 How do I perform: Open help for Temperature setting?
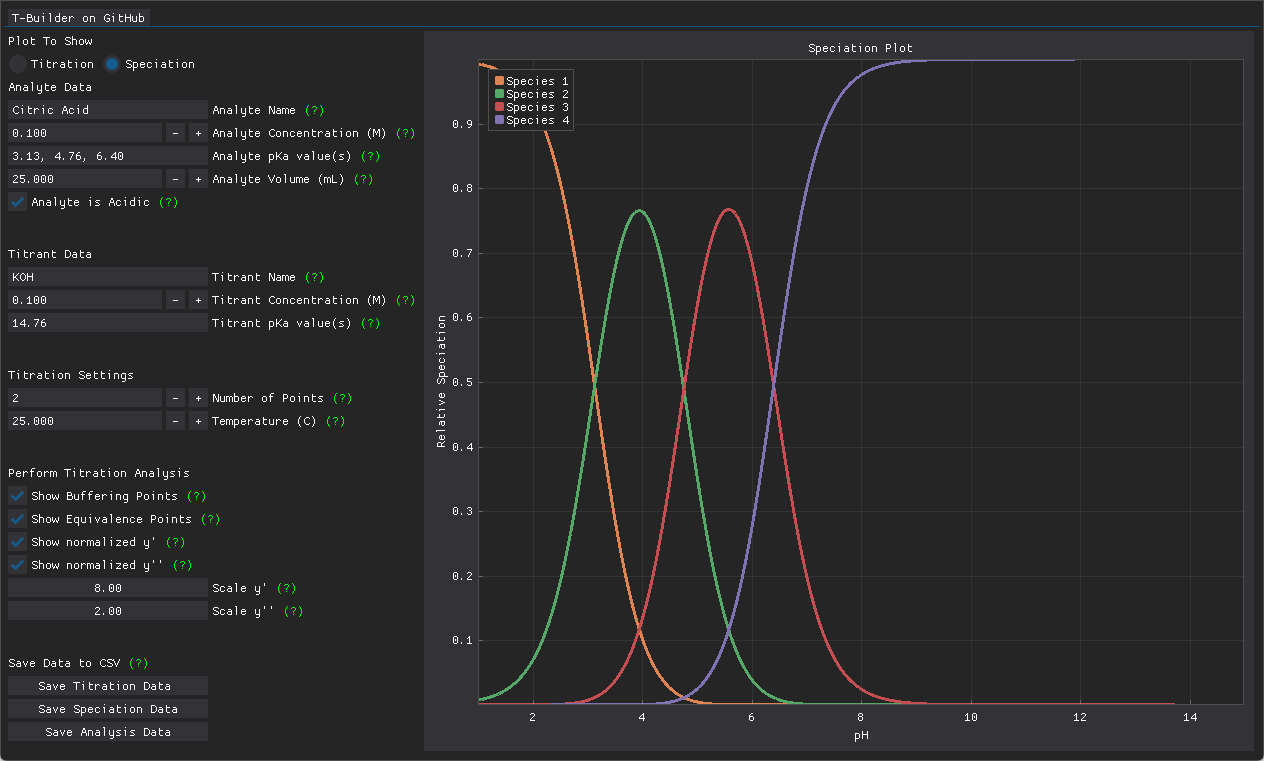(335, 420)
